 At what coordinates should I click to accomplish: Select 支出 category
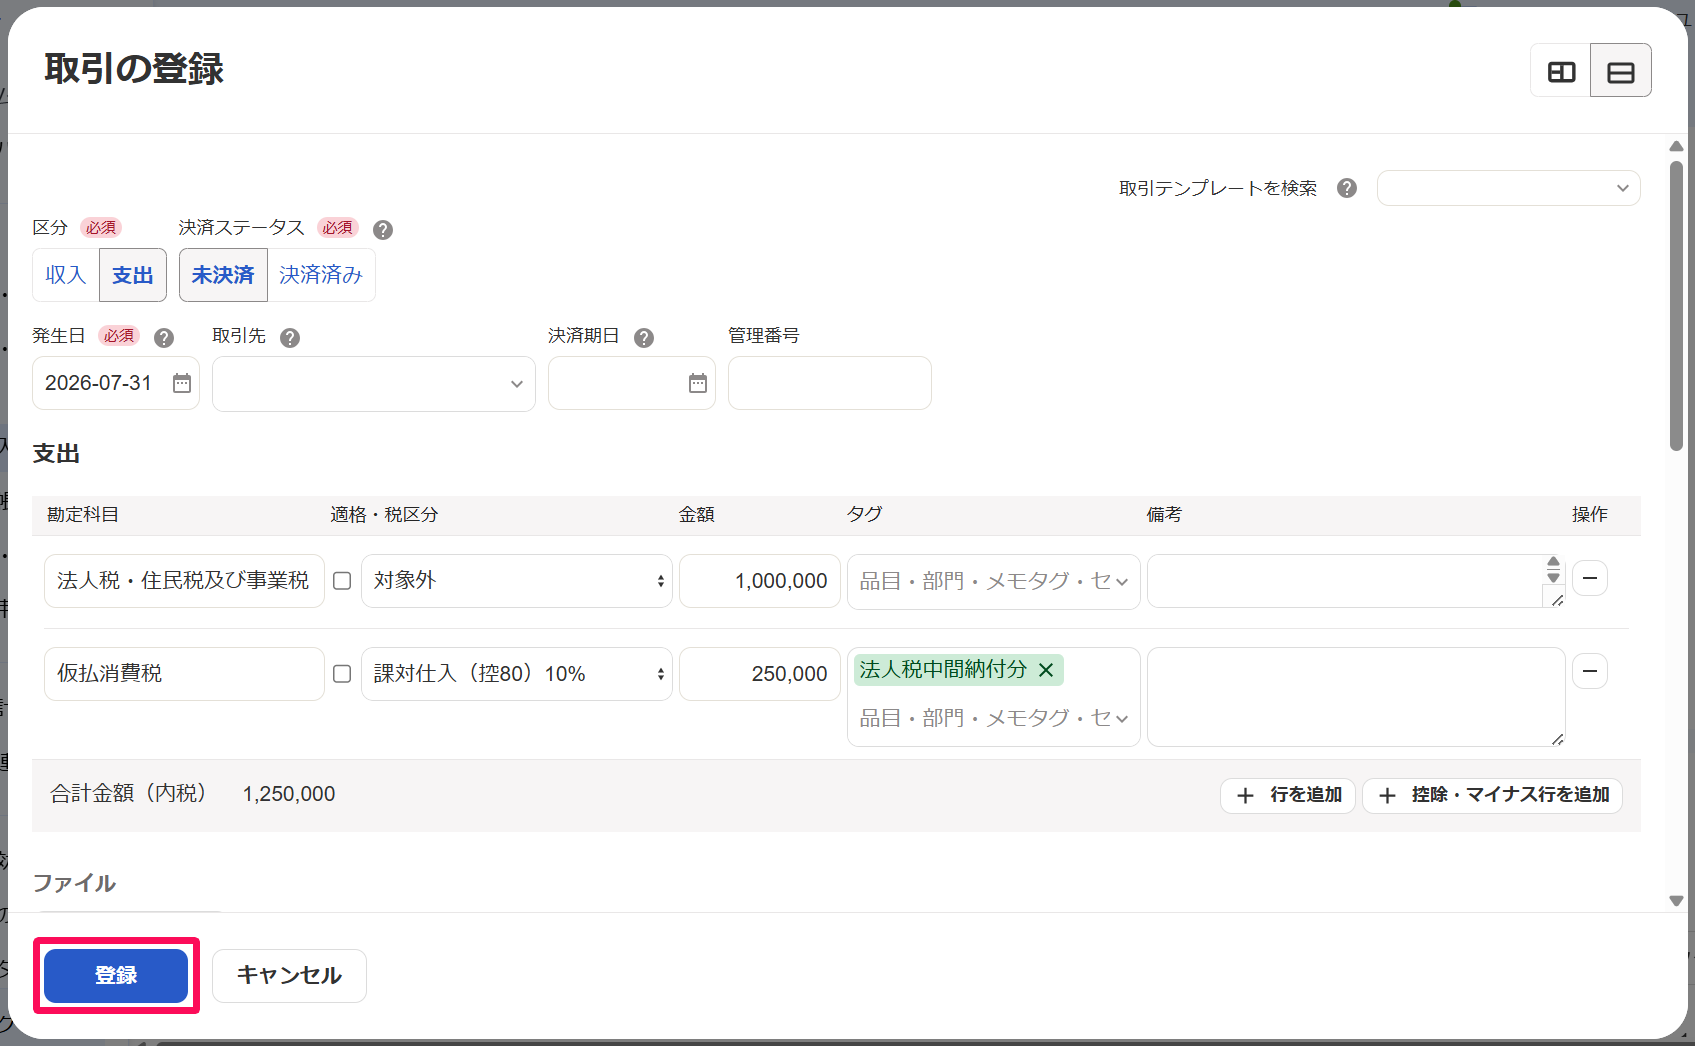tap(133, 275)
